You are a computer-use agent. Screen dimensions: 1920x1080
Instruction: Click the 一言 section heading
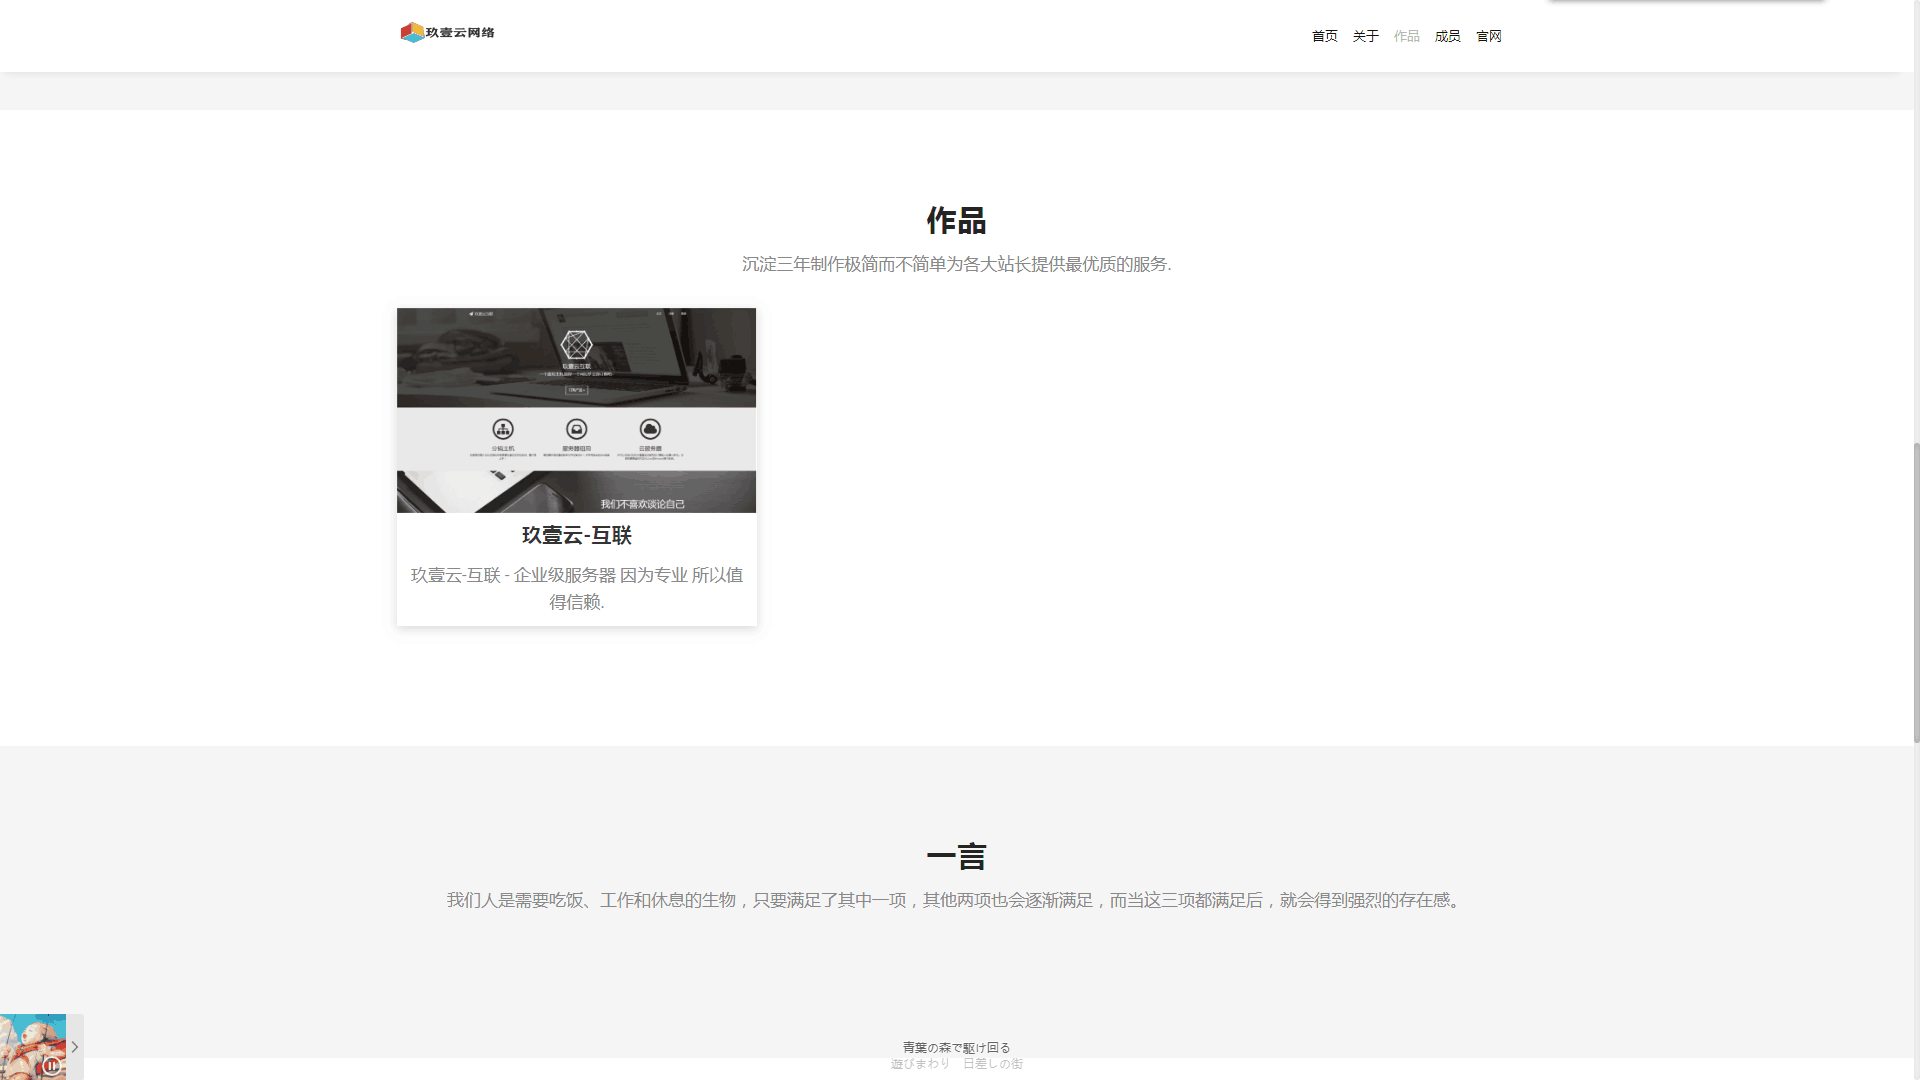pyautogui.click(x=956, y=856)
